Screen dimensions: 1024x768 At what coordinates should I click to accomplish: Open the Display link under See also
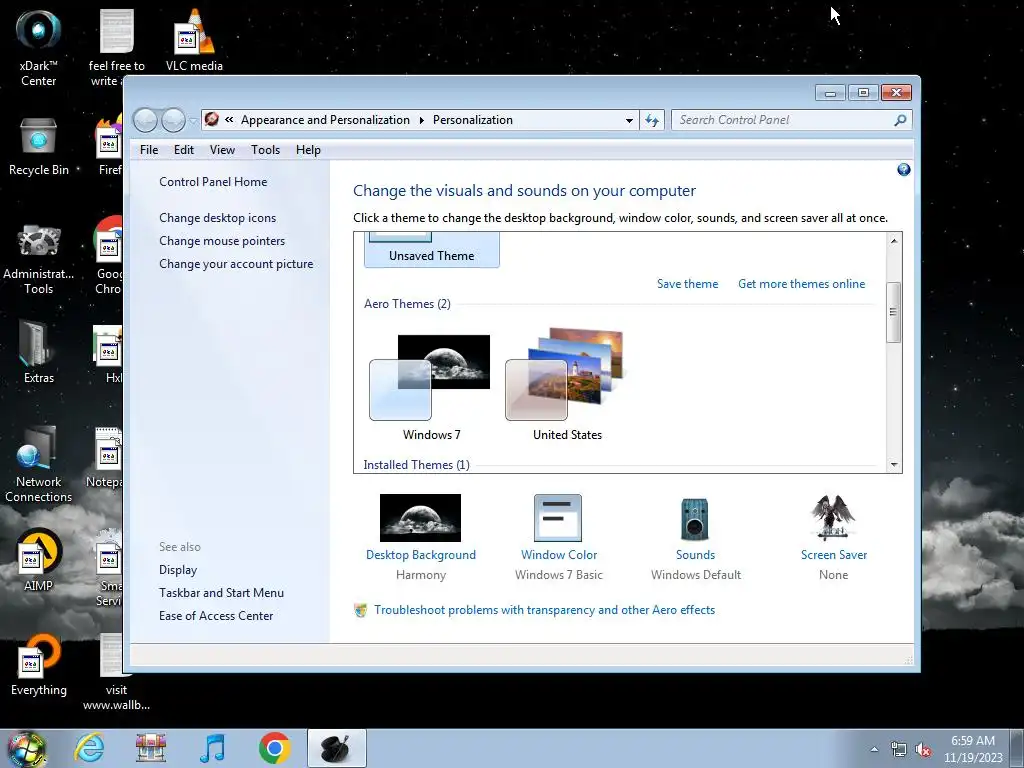(178, 569)
